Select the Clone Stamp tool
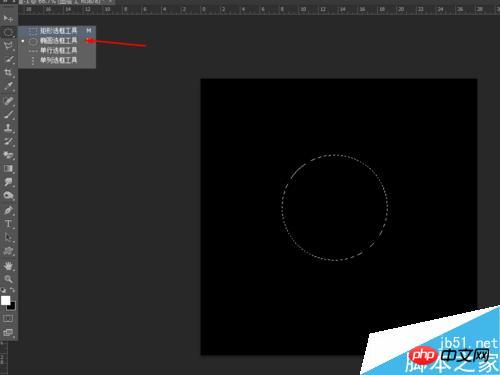Viewport: 500px width, 375px height. pyautogui.click(x=8, y=128)
